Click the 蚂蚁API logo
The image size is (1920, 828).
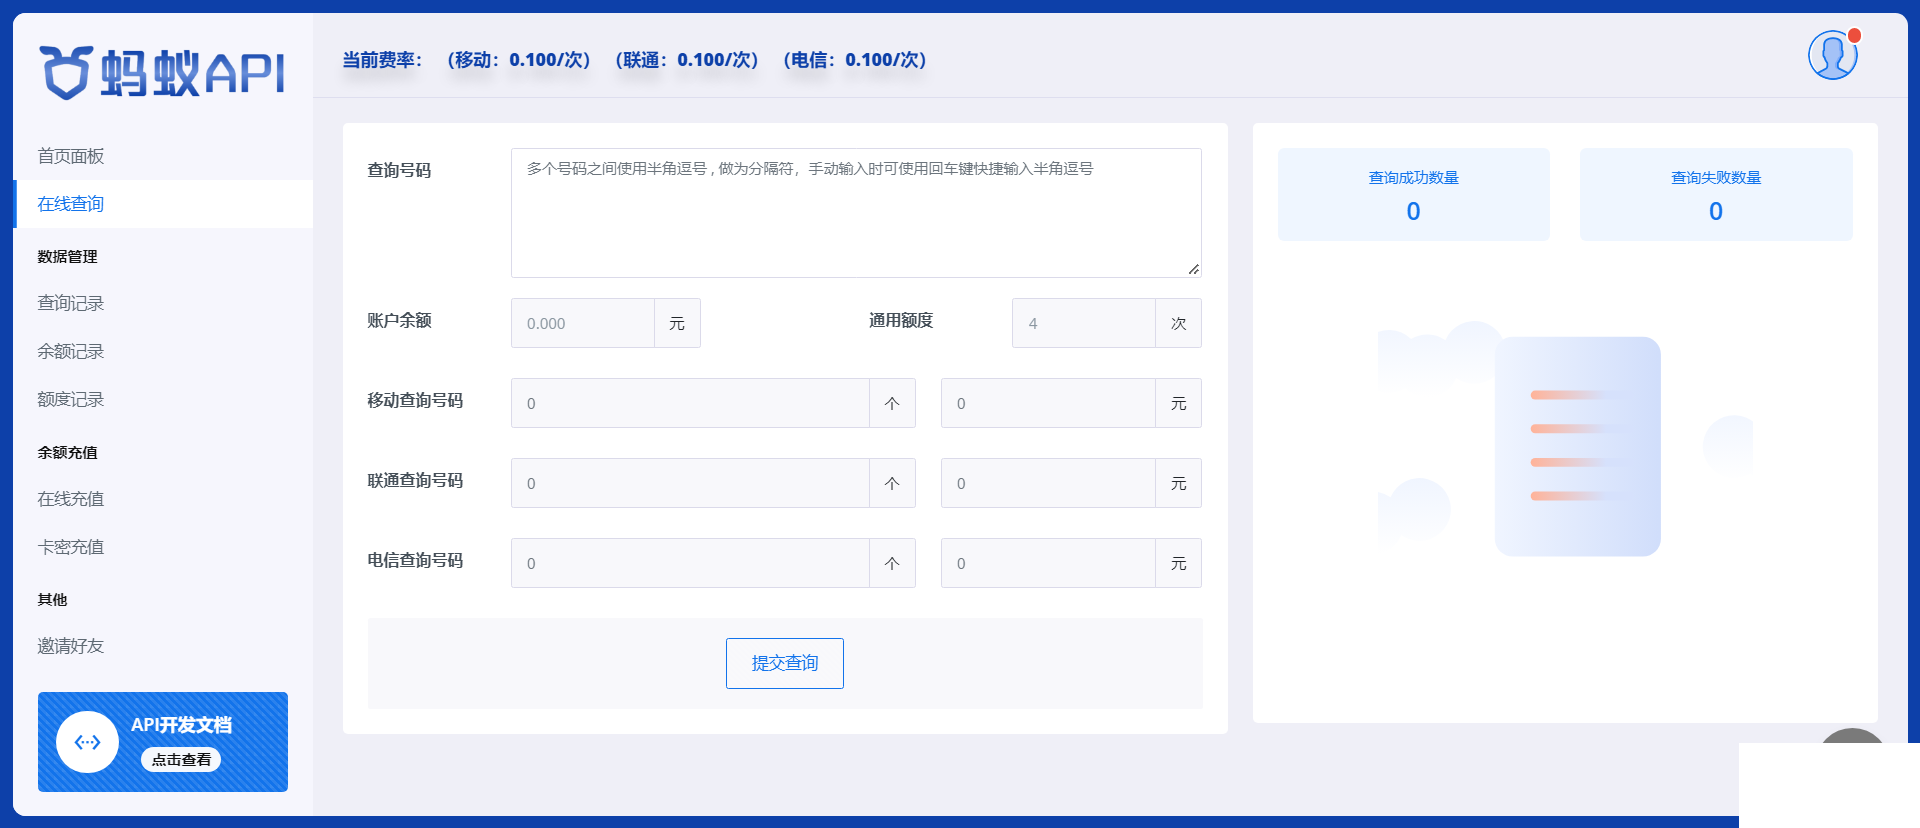tap(163, 73)
